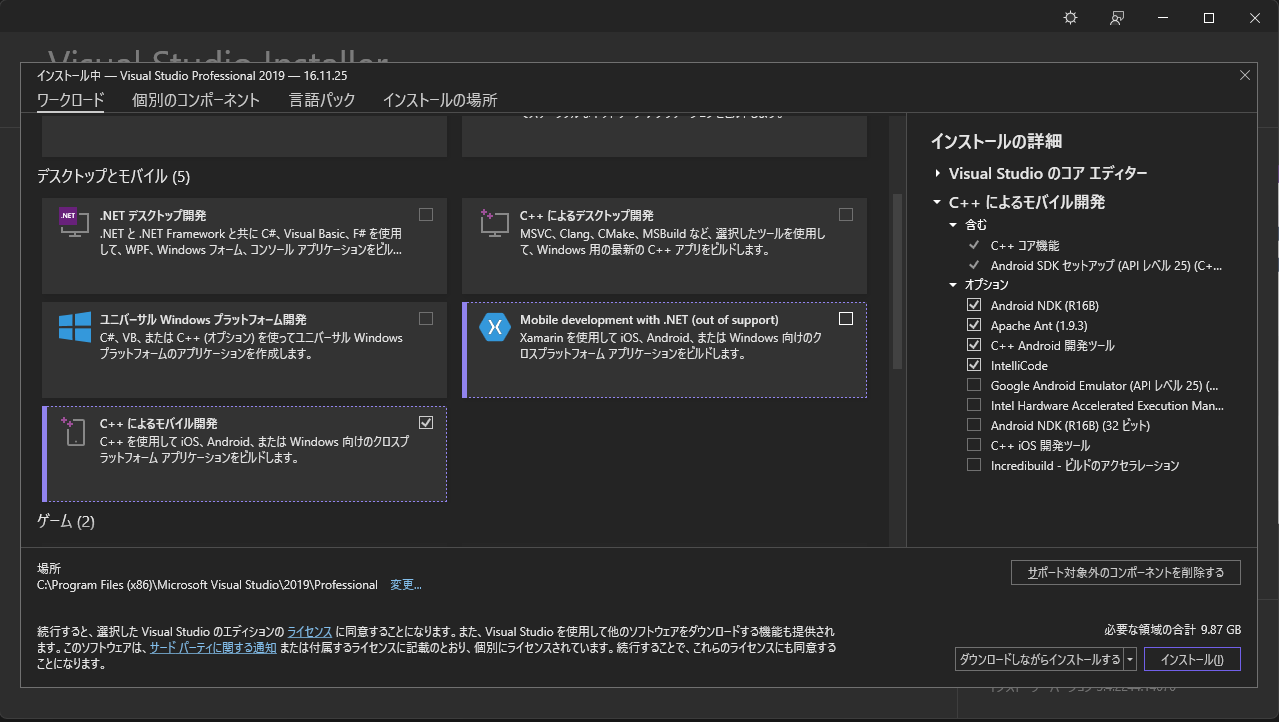The height and width of the screenshot is (722, 1279).
Task: Click the デスクトップとモバイル (5) heading
Action: (113, 177)
